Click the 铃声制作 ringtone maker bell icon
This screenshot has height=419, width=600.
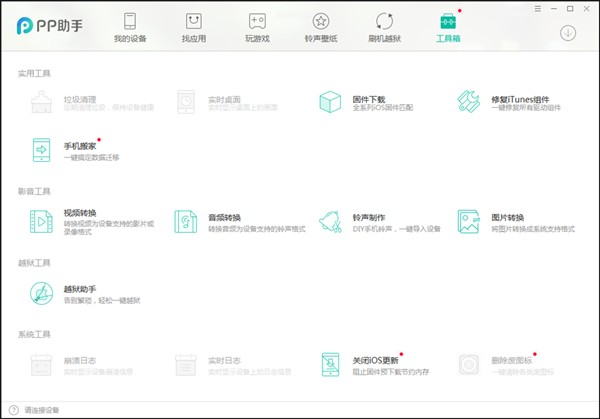pos(329,221)
